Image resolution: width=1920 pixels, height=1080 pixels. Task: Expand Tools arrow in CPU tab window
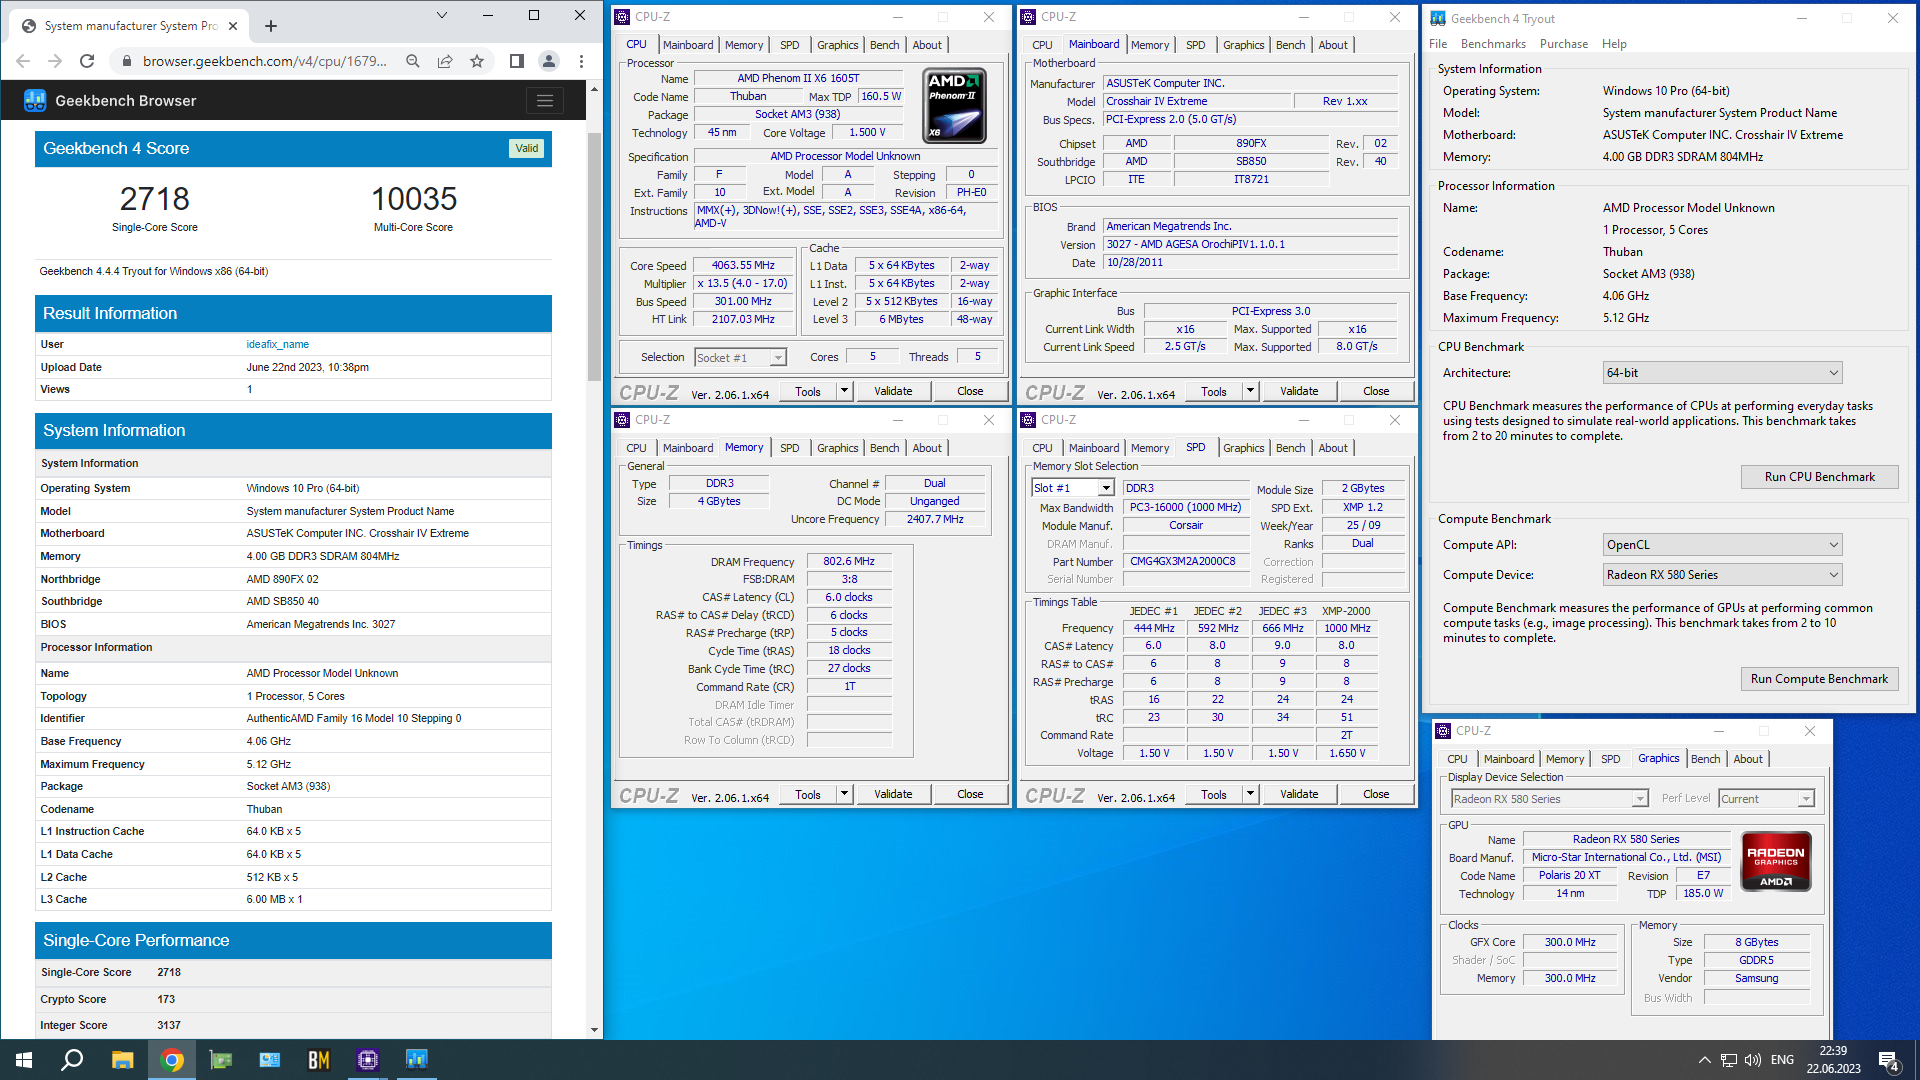coord(844,391)
